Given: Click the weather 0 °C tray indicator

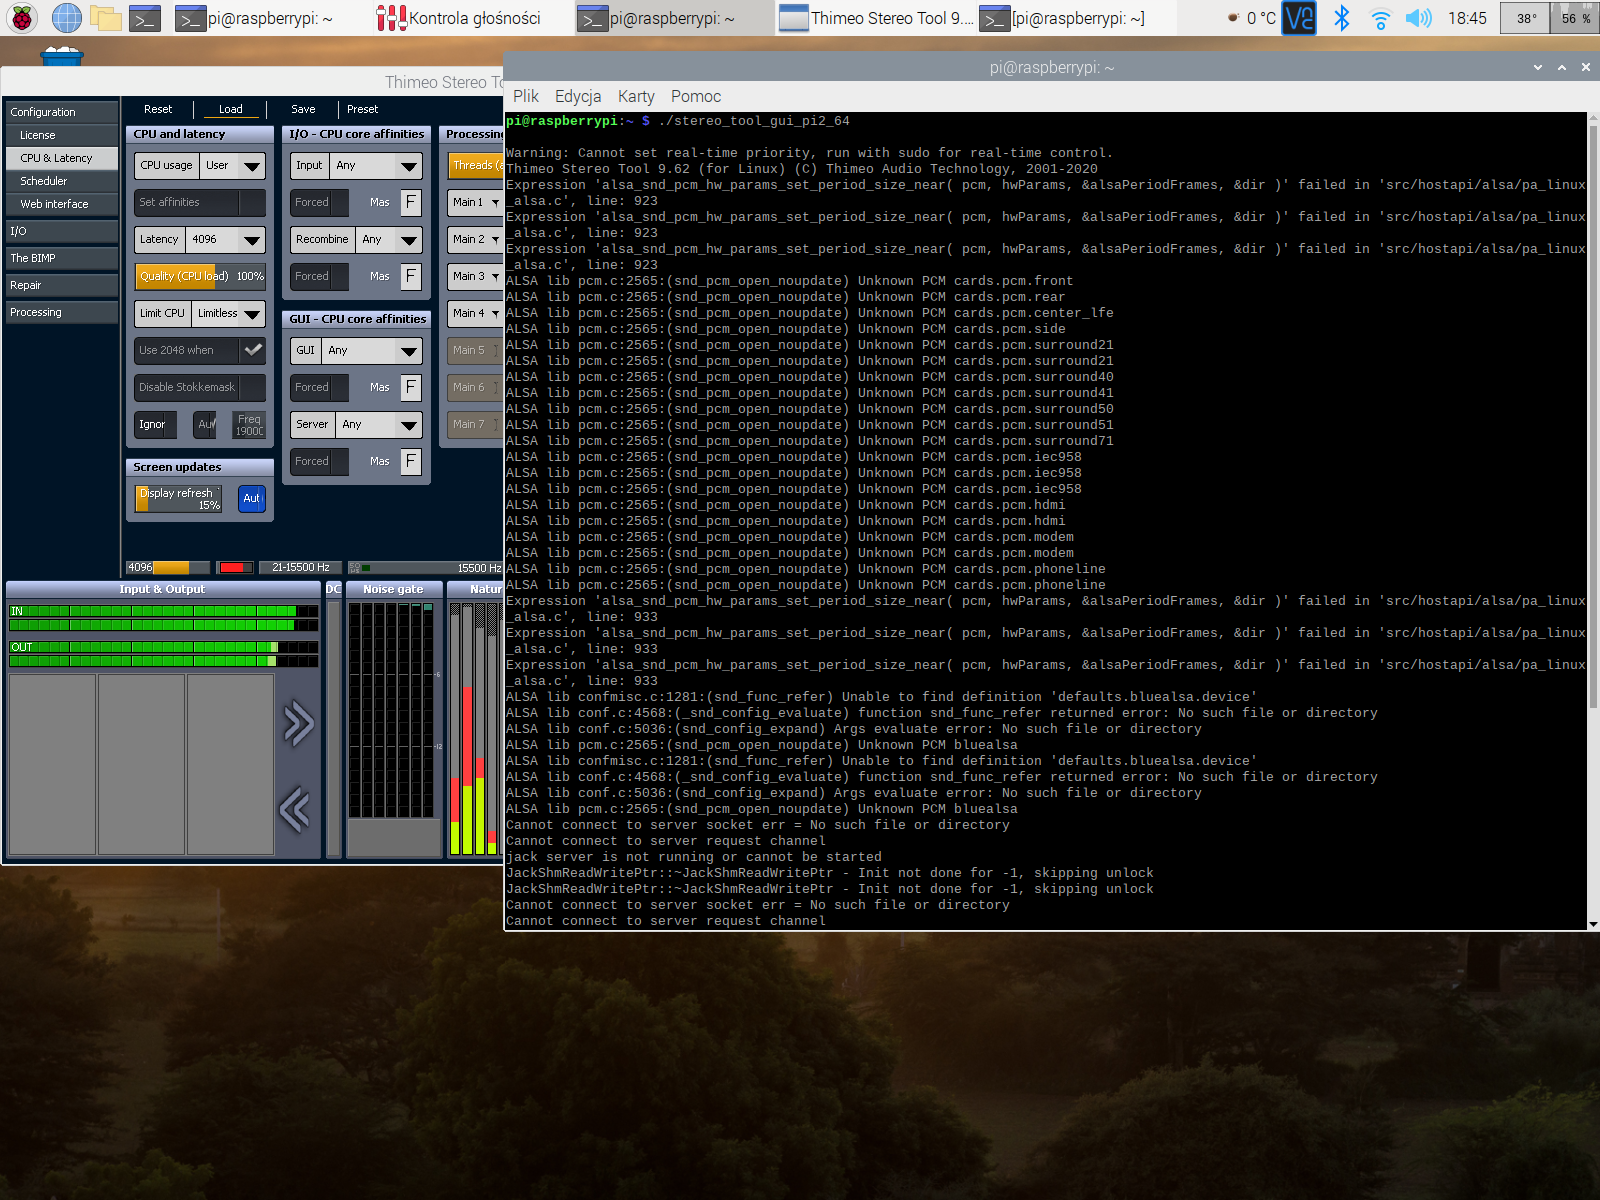Looking at the screenshot, I should (x=1251, y=18).
